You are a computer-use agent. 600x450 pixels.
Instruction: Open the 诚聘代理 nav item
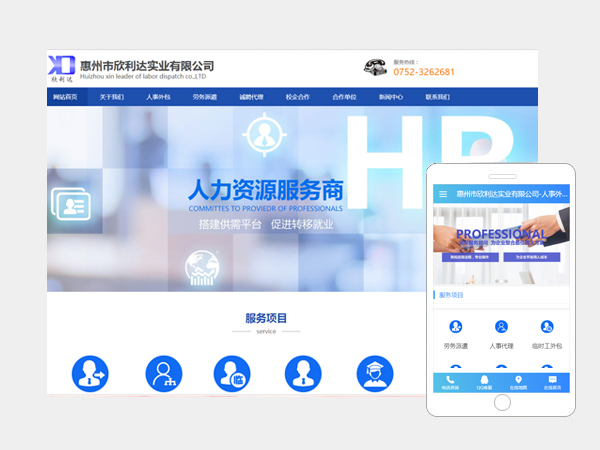coord(251,97)
